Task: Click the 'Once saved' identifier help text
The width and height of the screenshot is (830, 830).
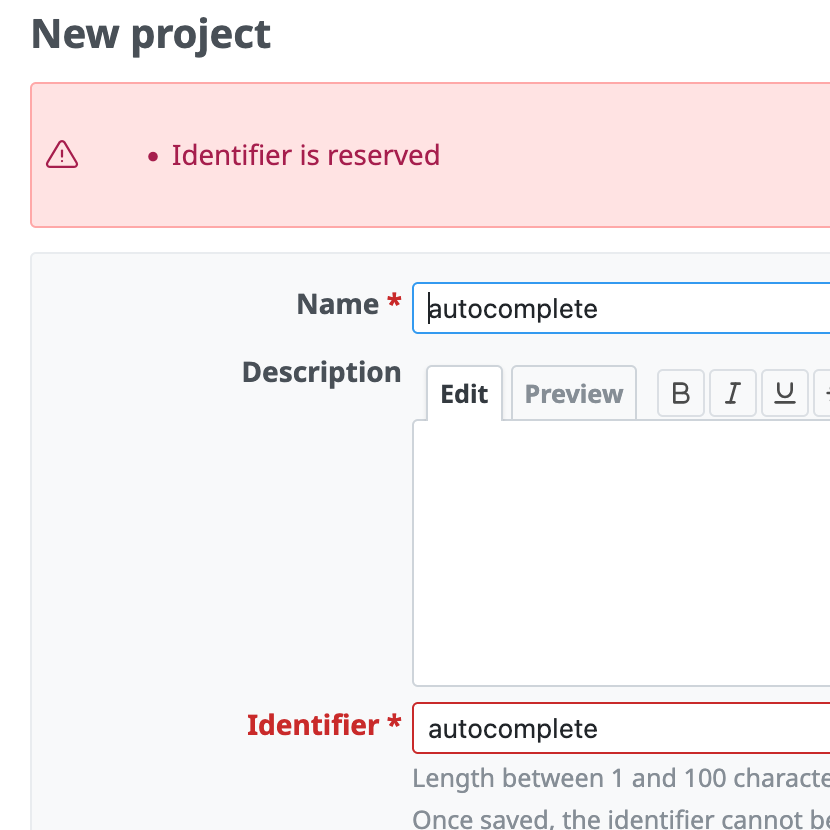Action: (620, 819)
